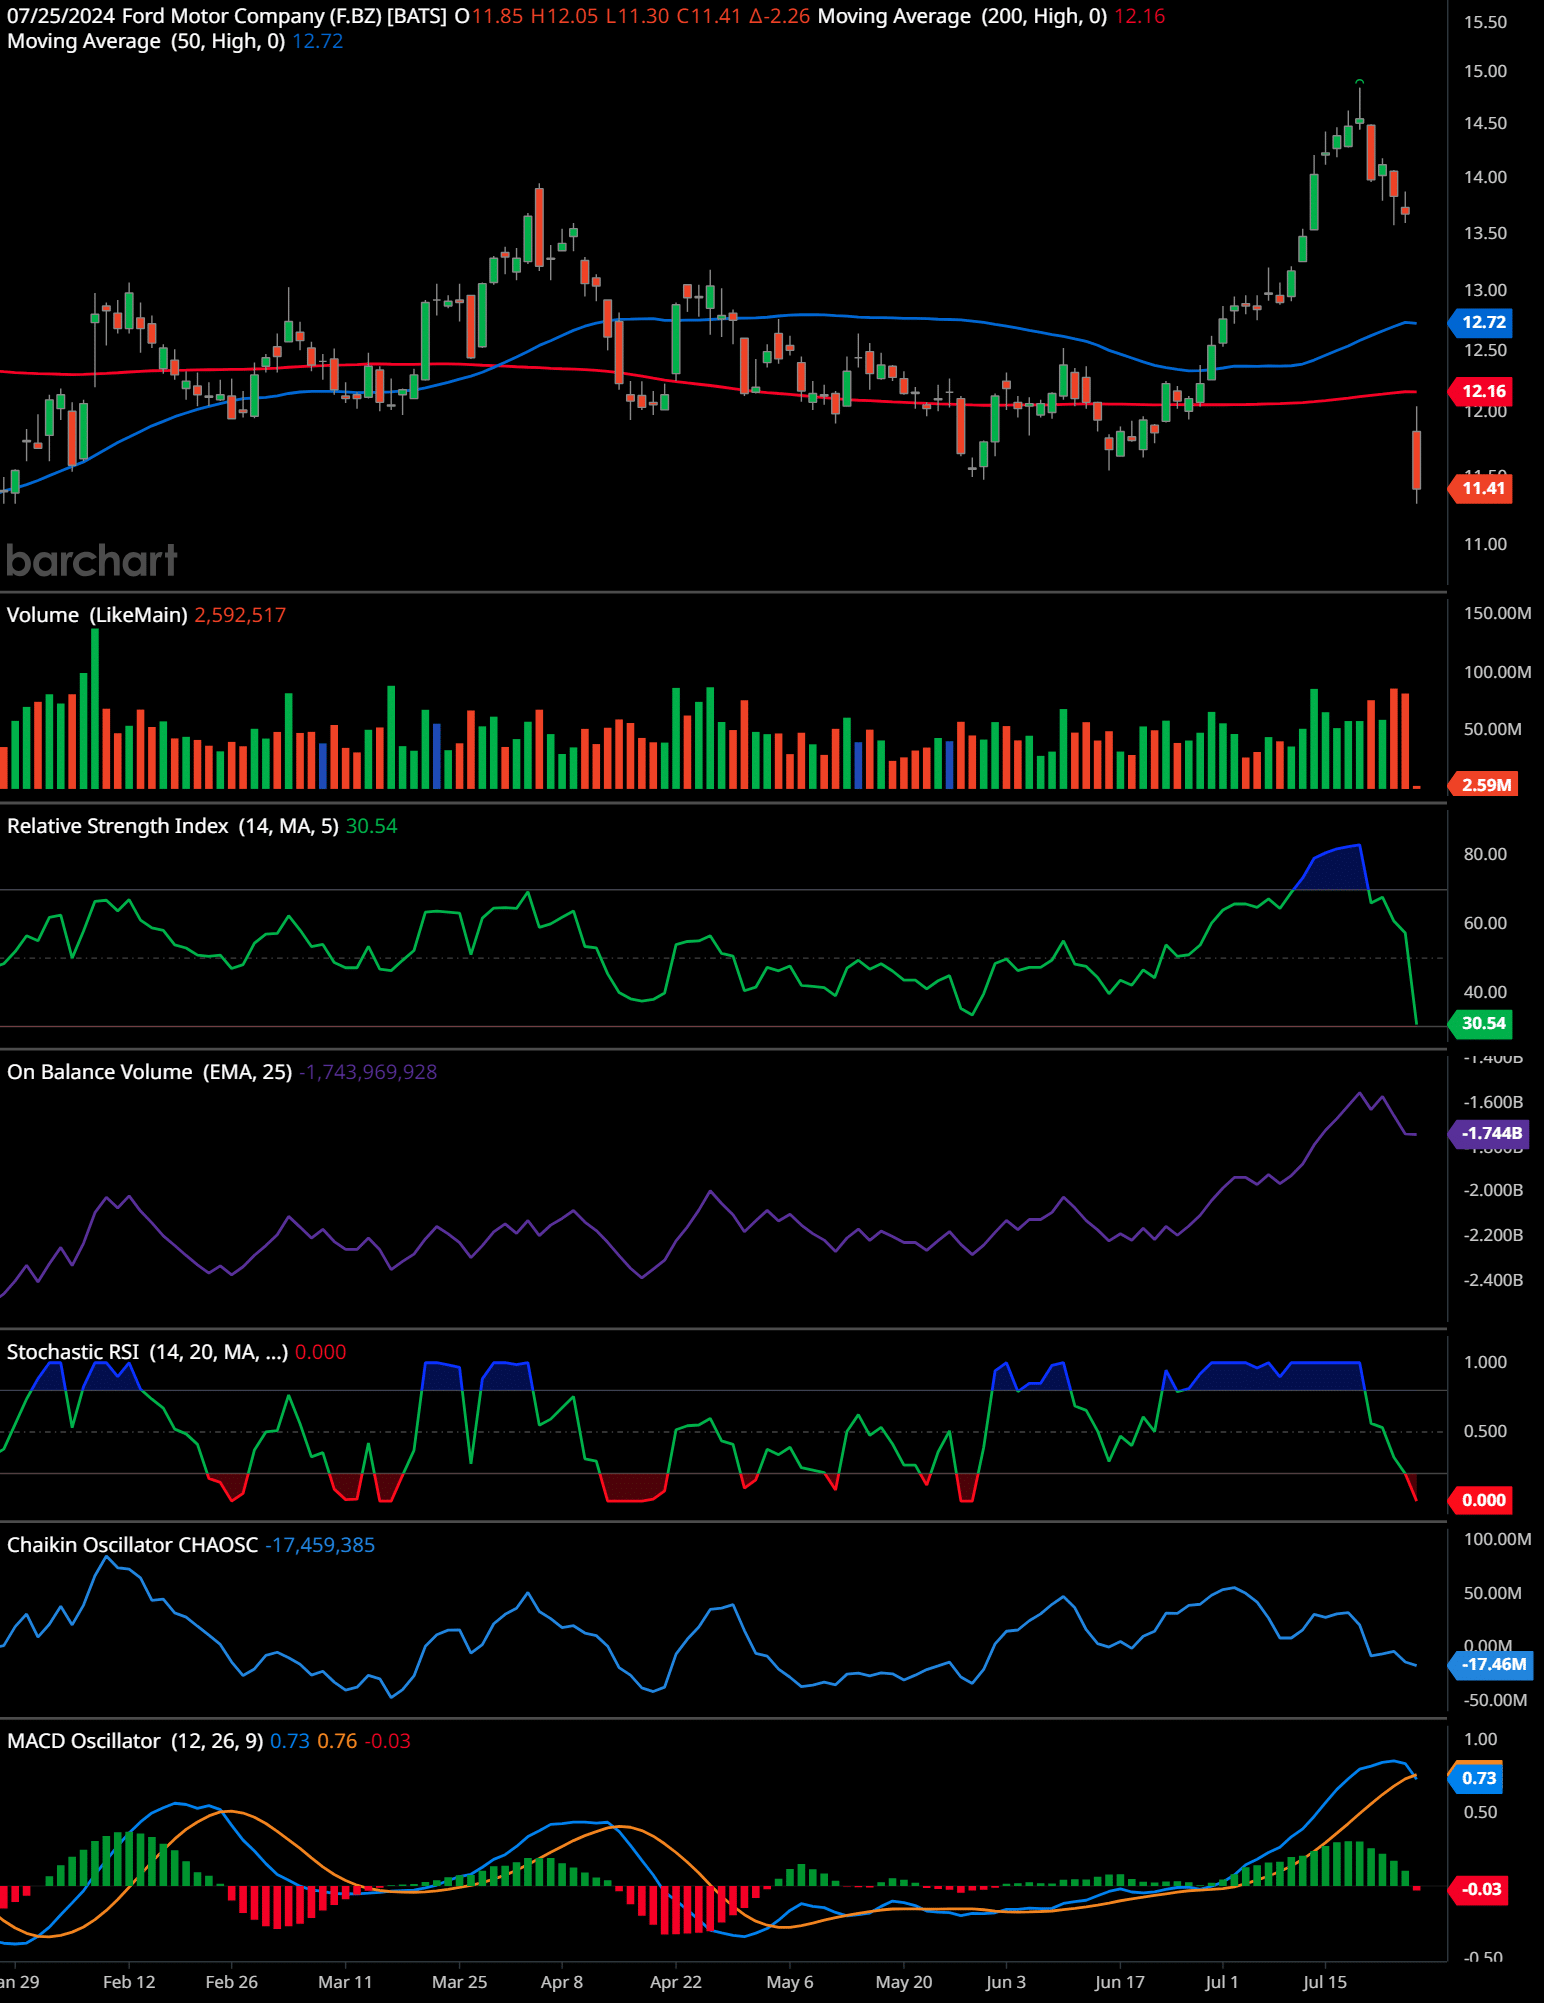Select the Moving Average (200, High, 0) label
Viewport: 1544px width, 2003px height.
click(x=962, y=16)
